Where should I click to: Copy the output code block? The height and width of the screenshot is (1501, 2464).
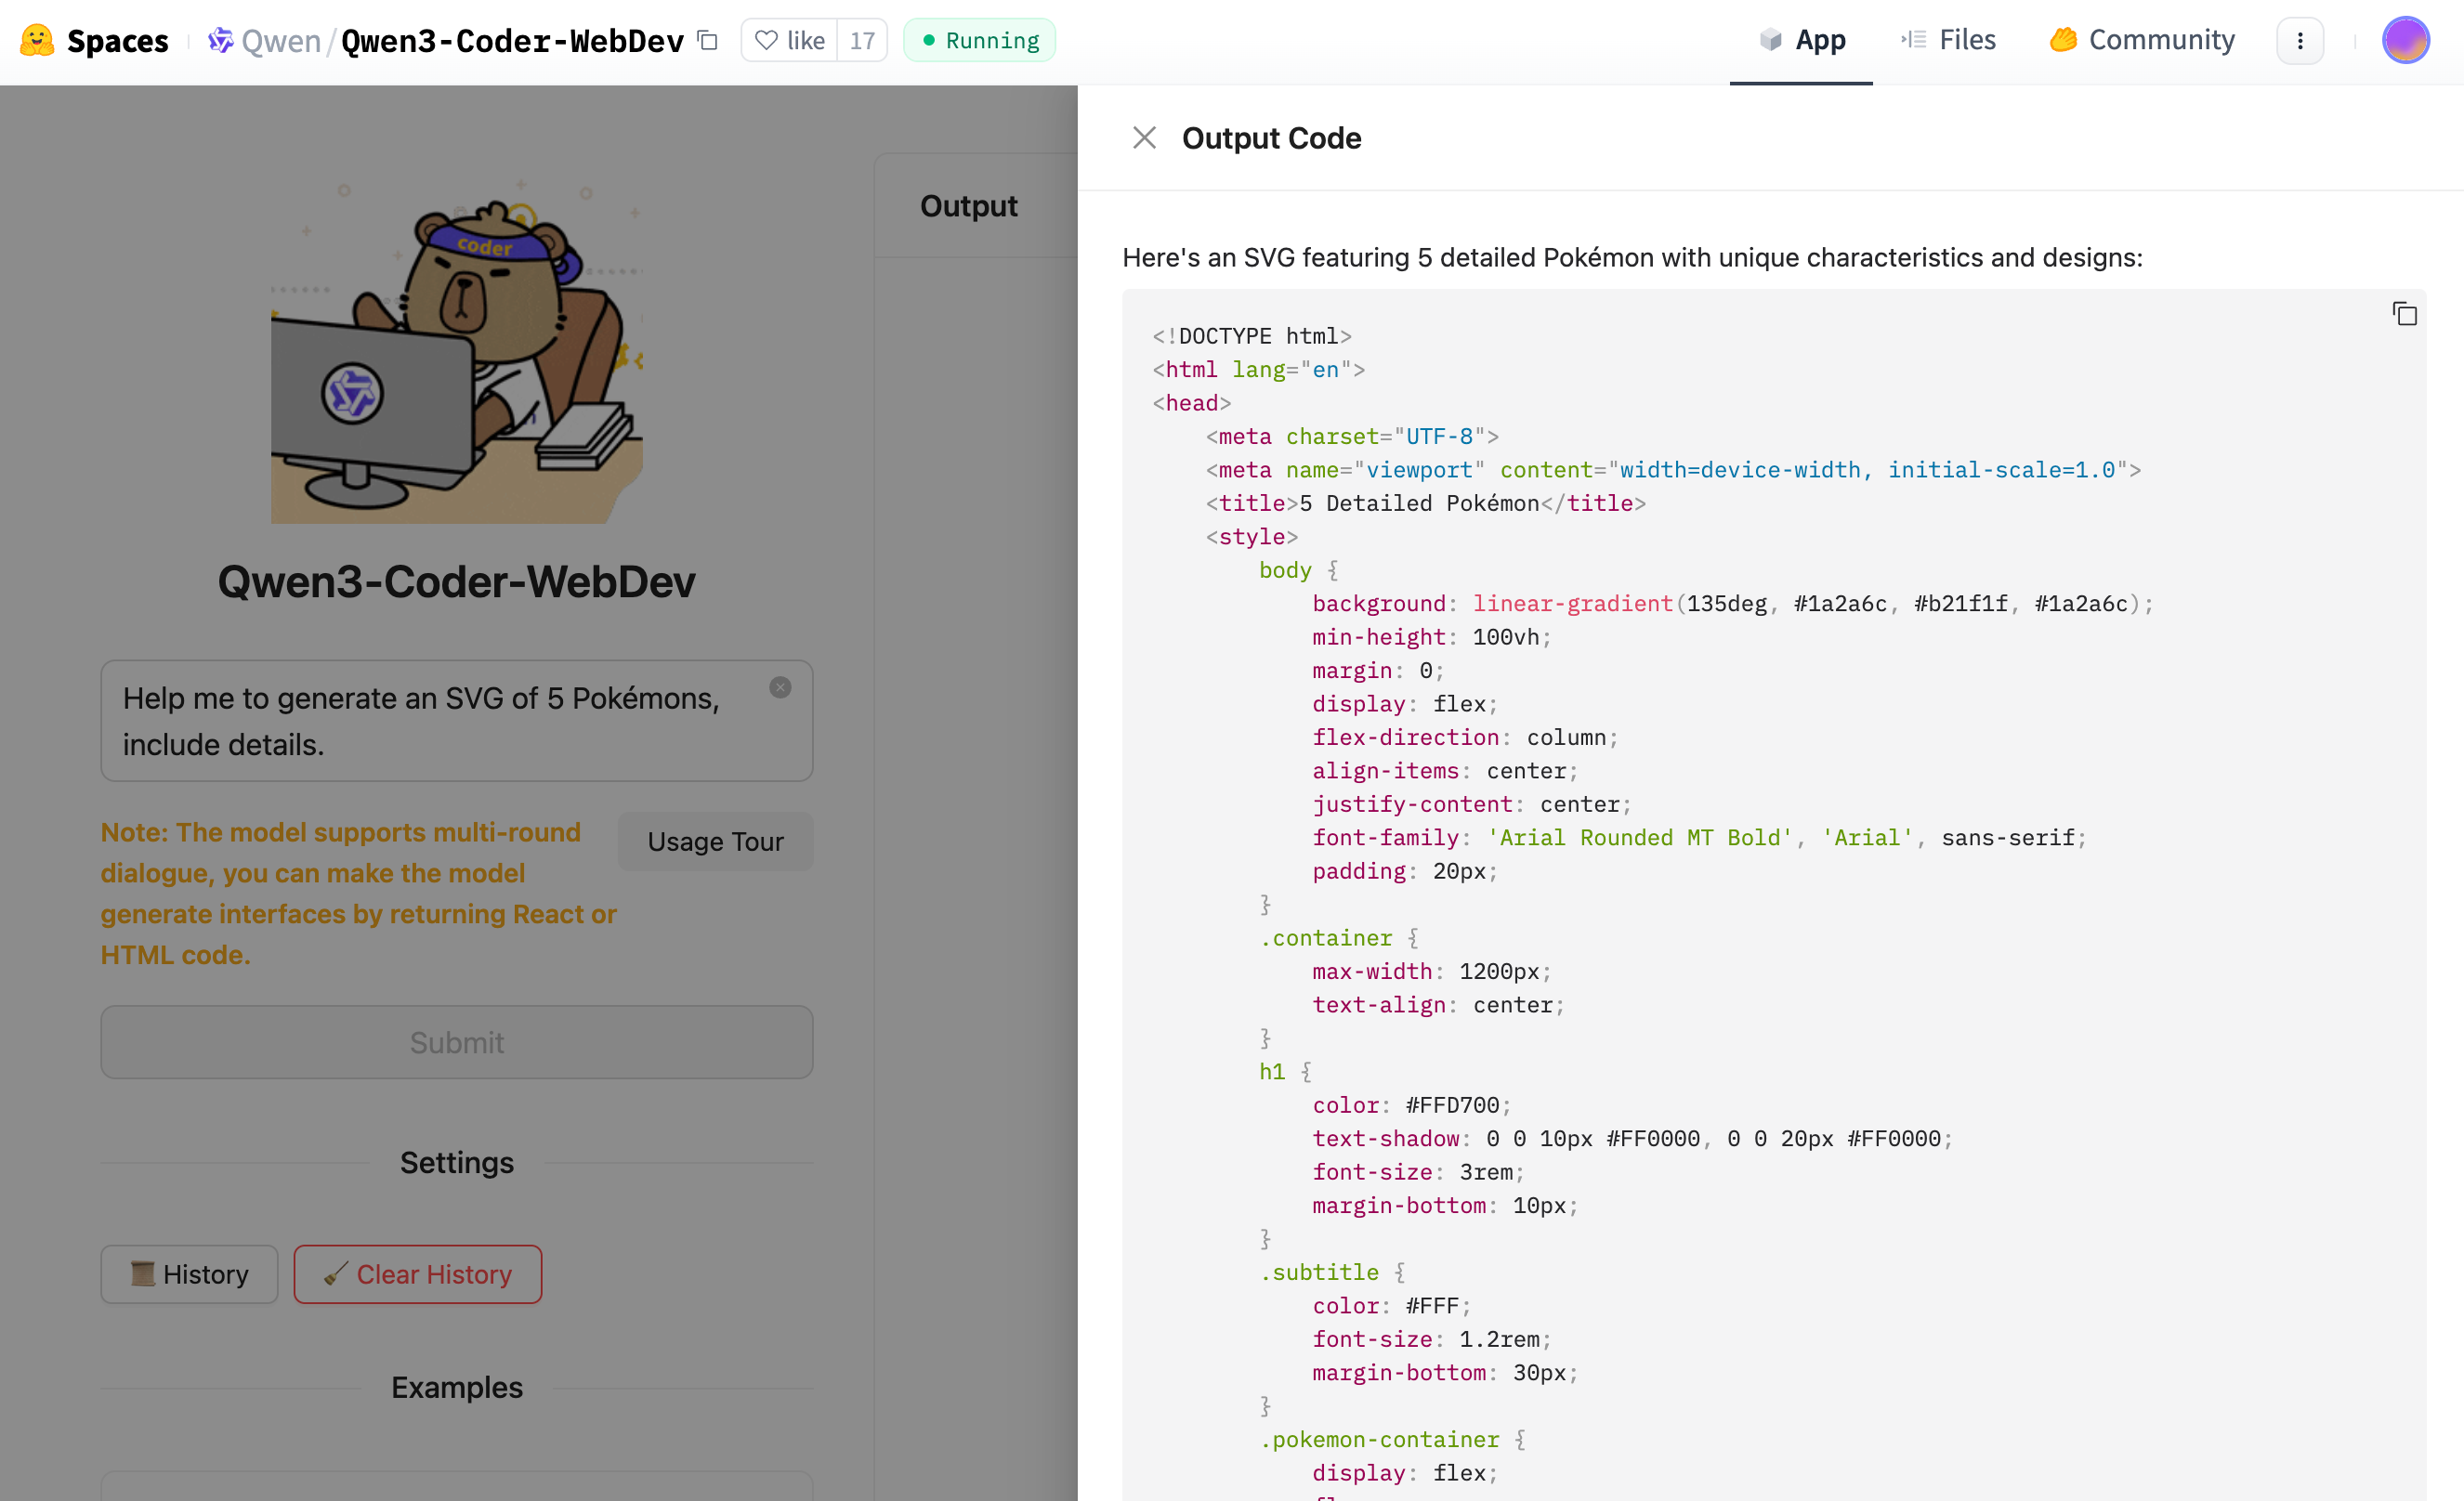tap(2404, 314)
